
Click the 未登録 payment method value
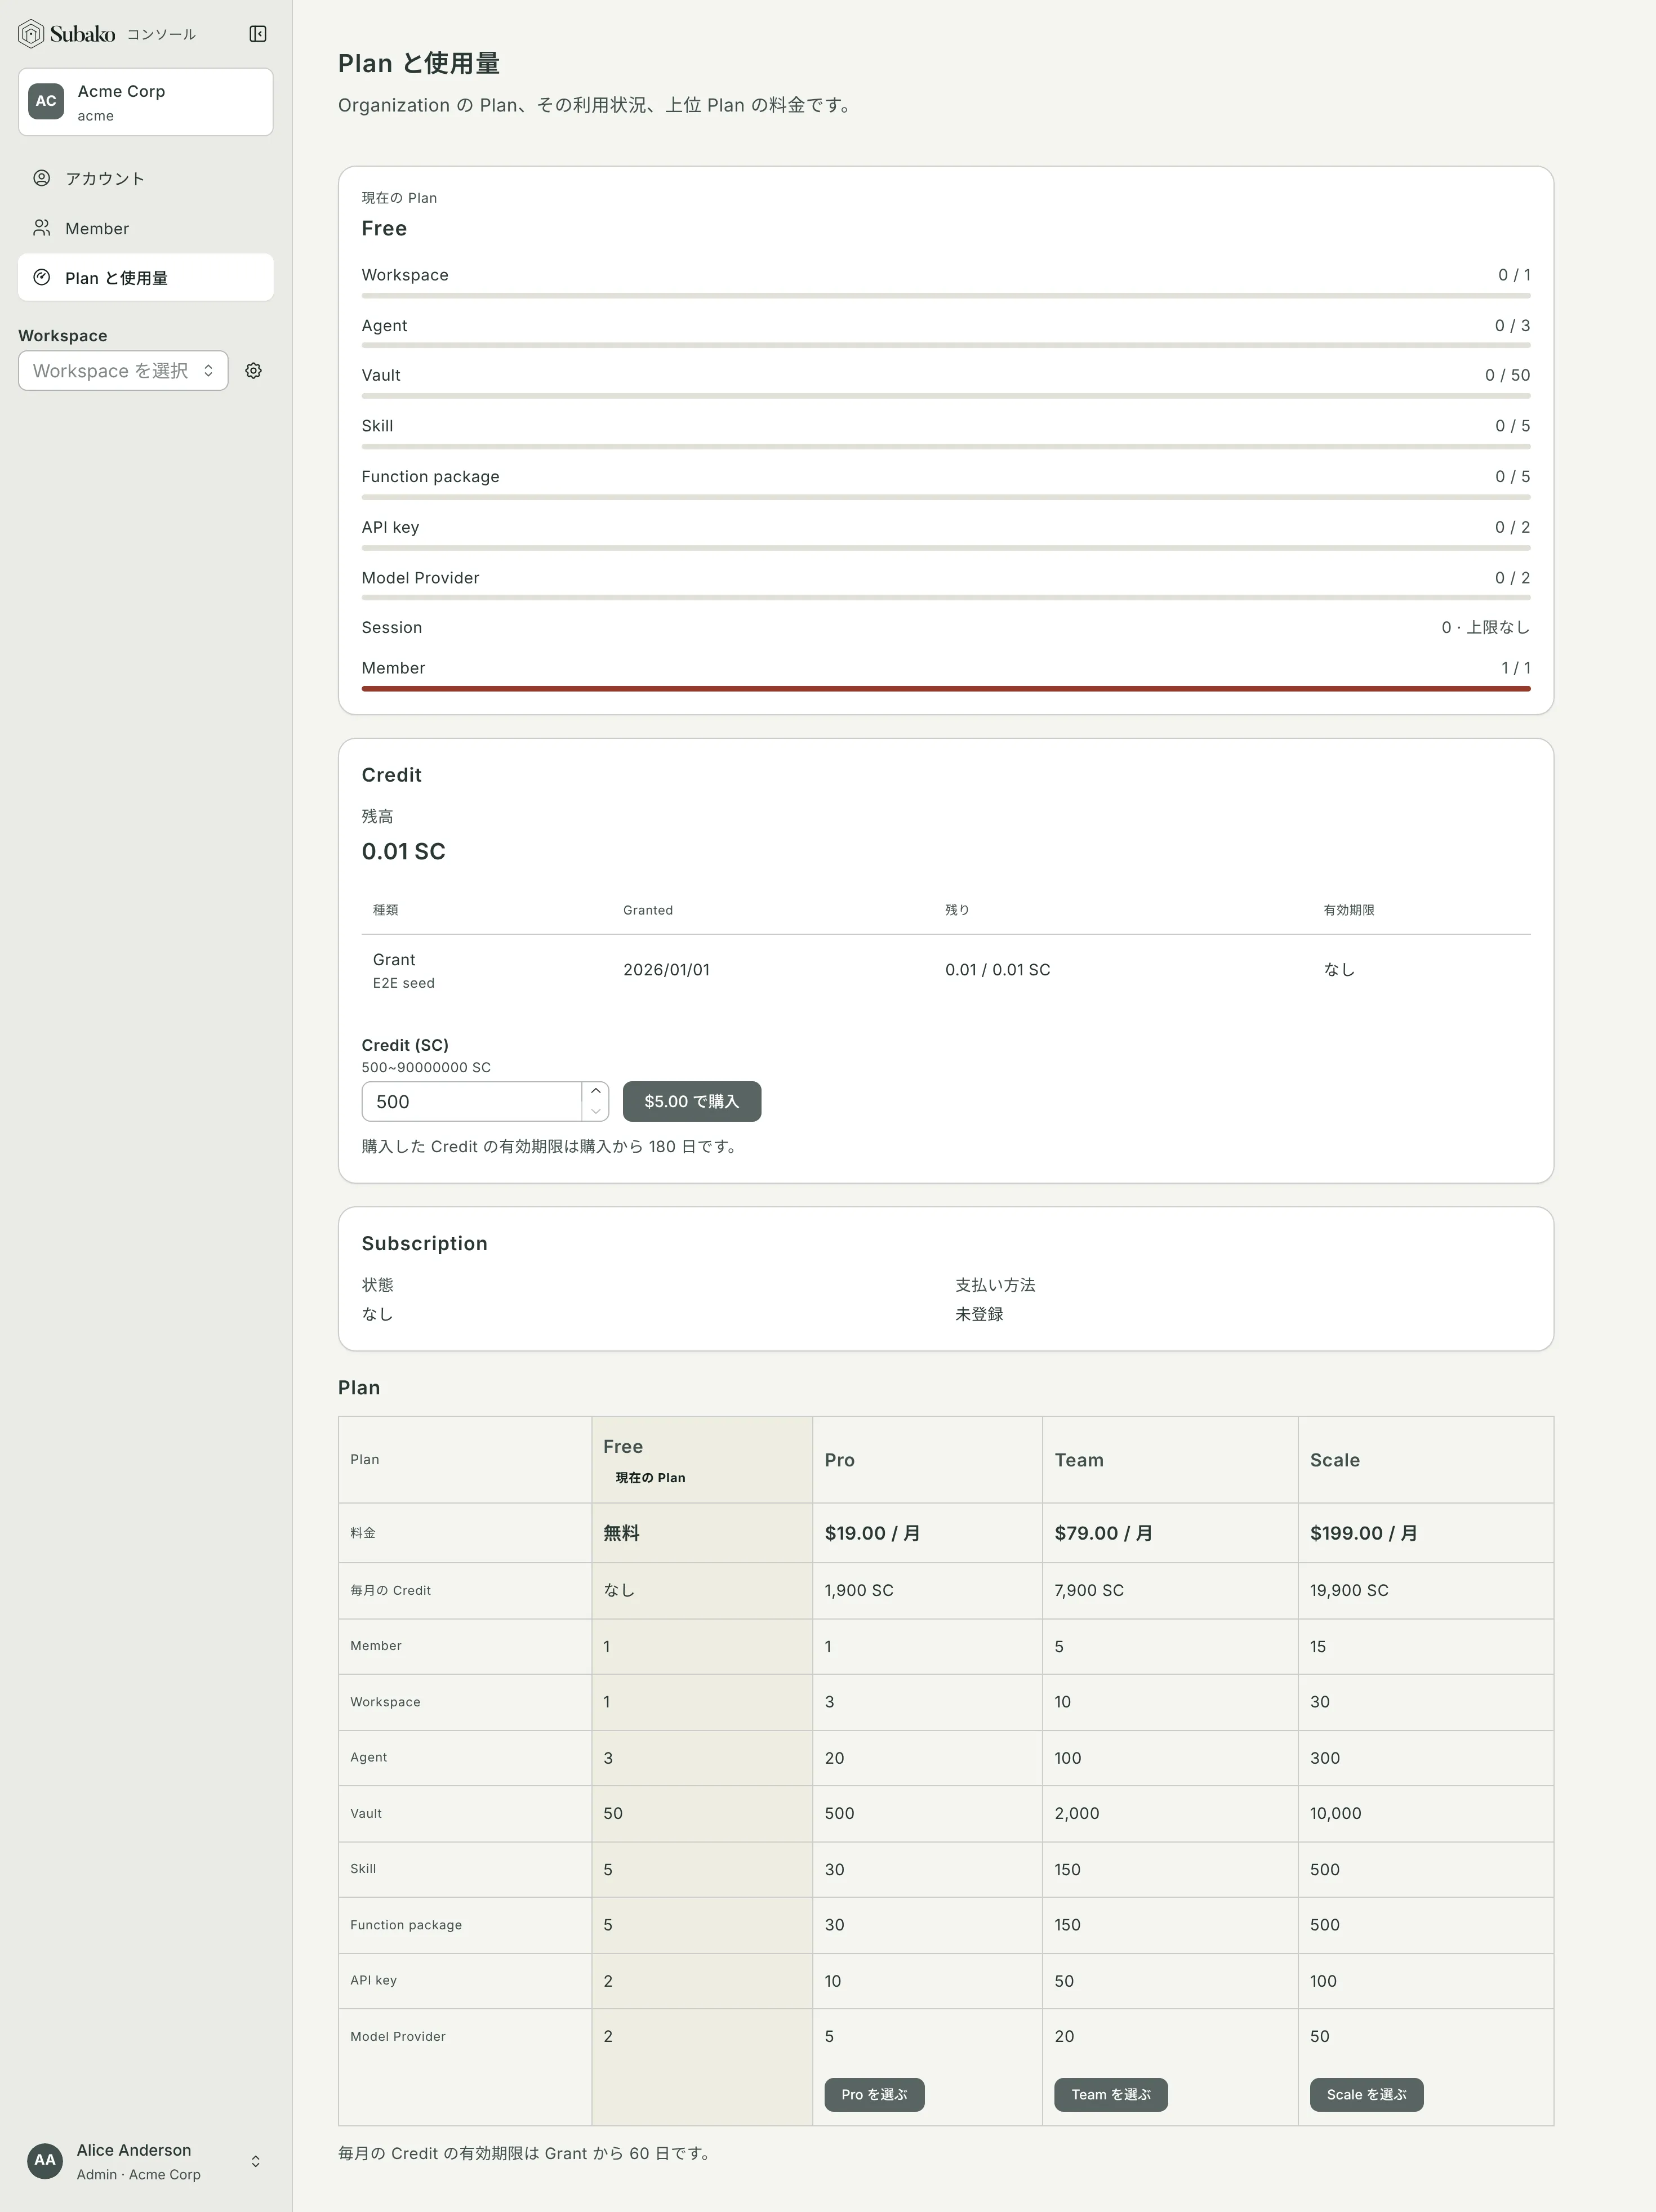tap(979, 1314)
